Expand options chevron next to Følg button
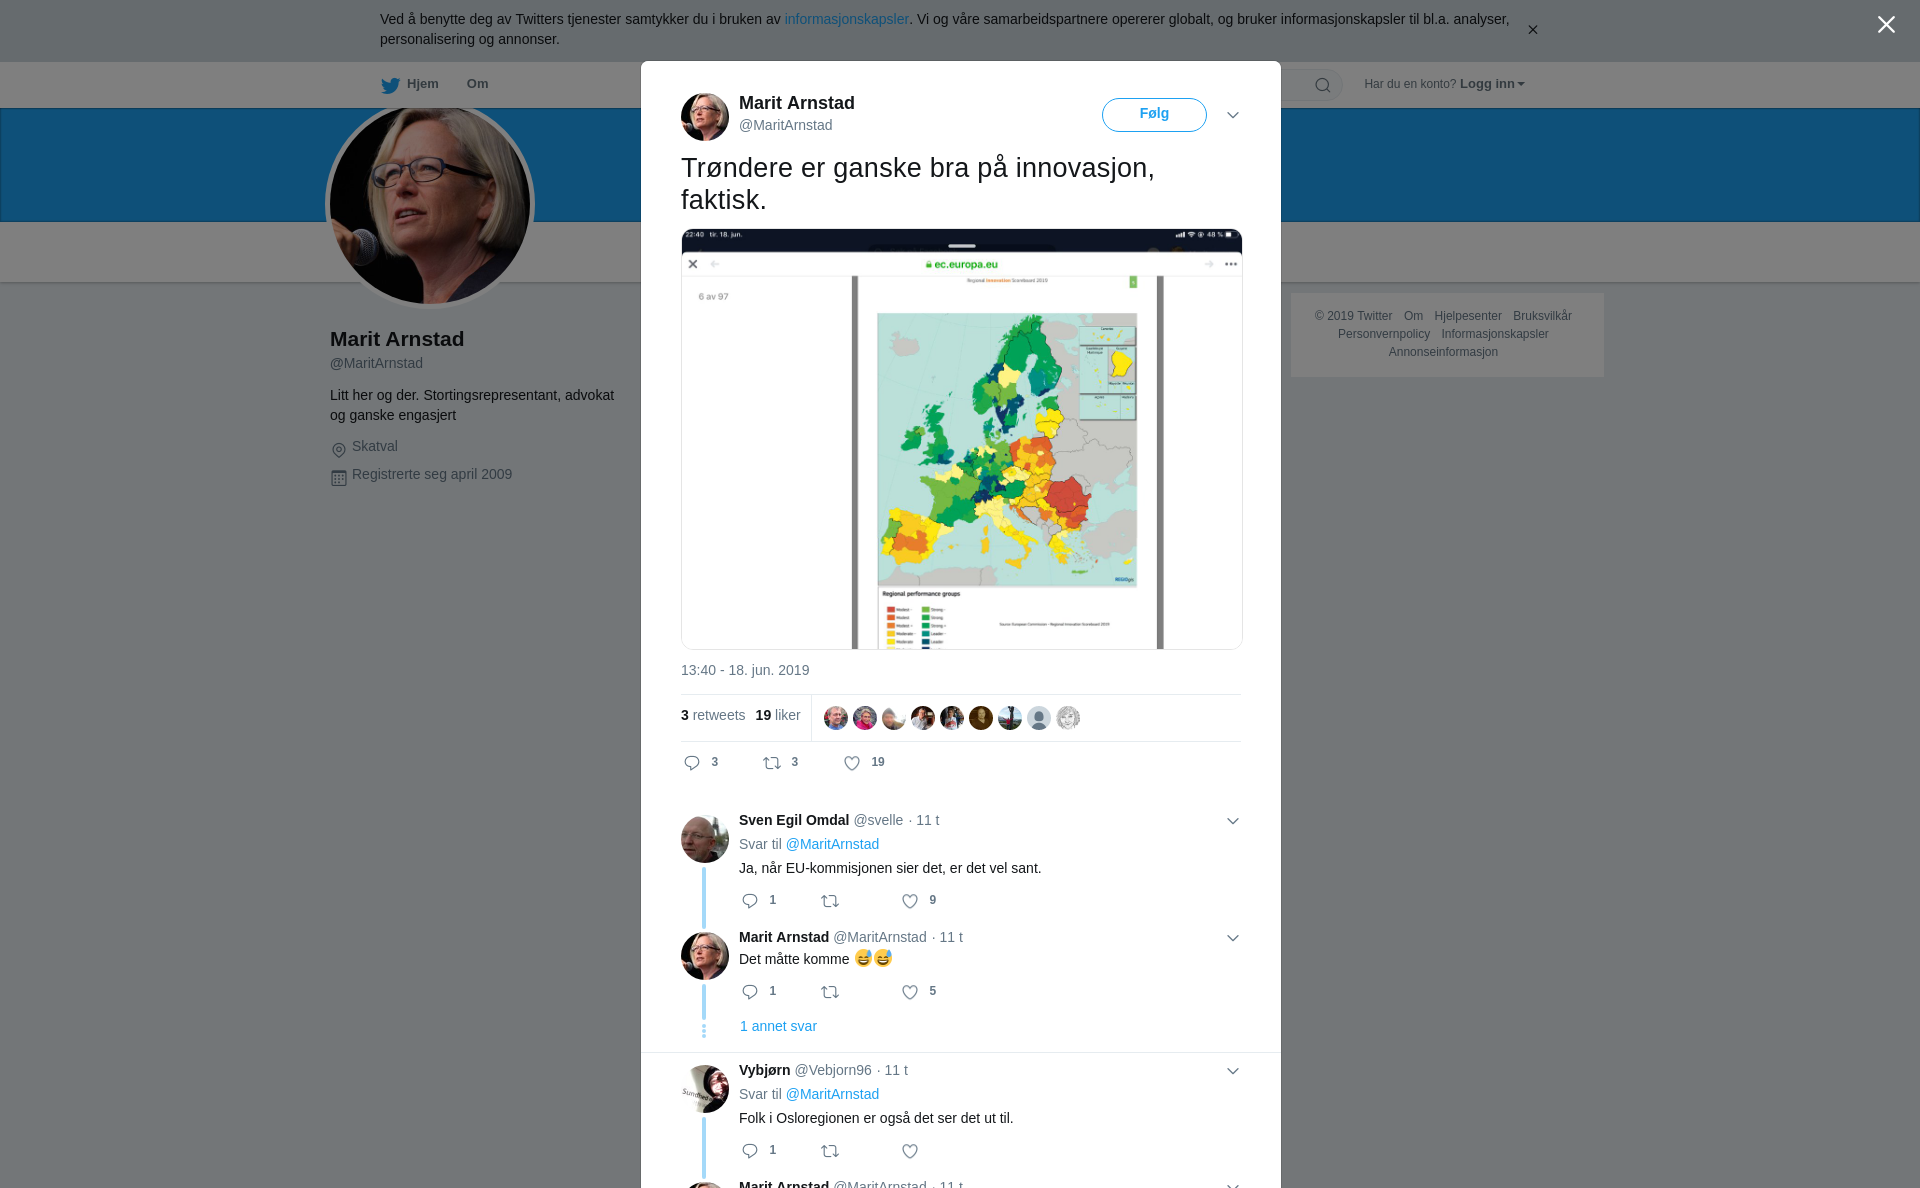 1233,115
